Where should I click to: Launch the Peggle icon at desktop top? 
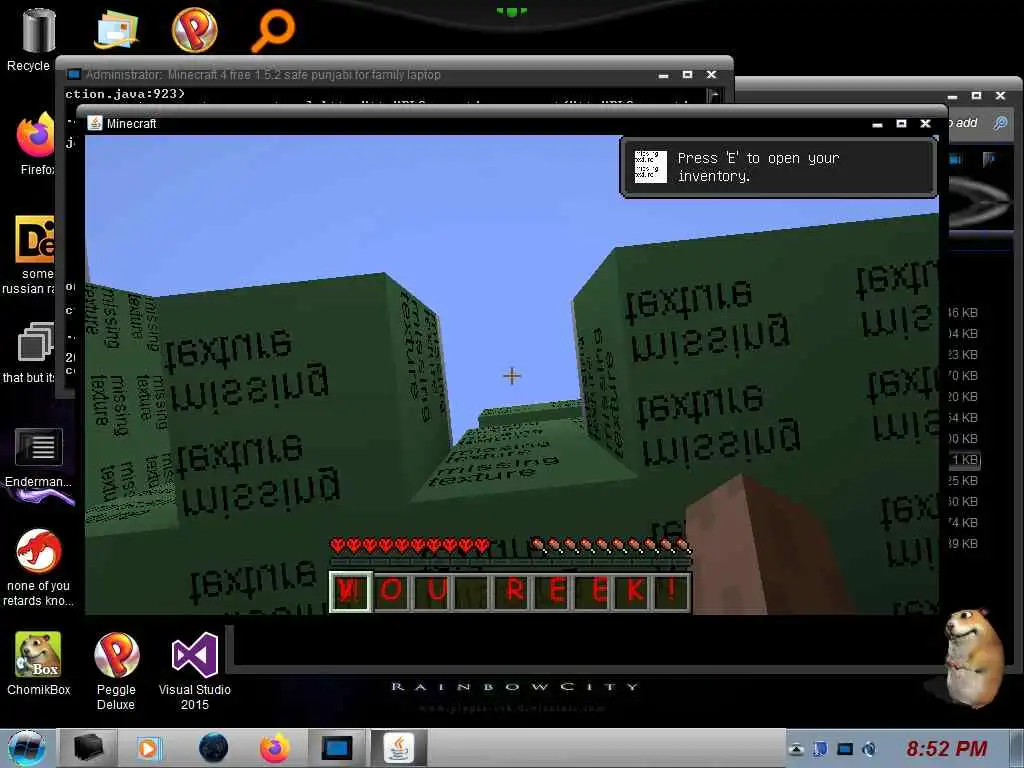195,29
